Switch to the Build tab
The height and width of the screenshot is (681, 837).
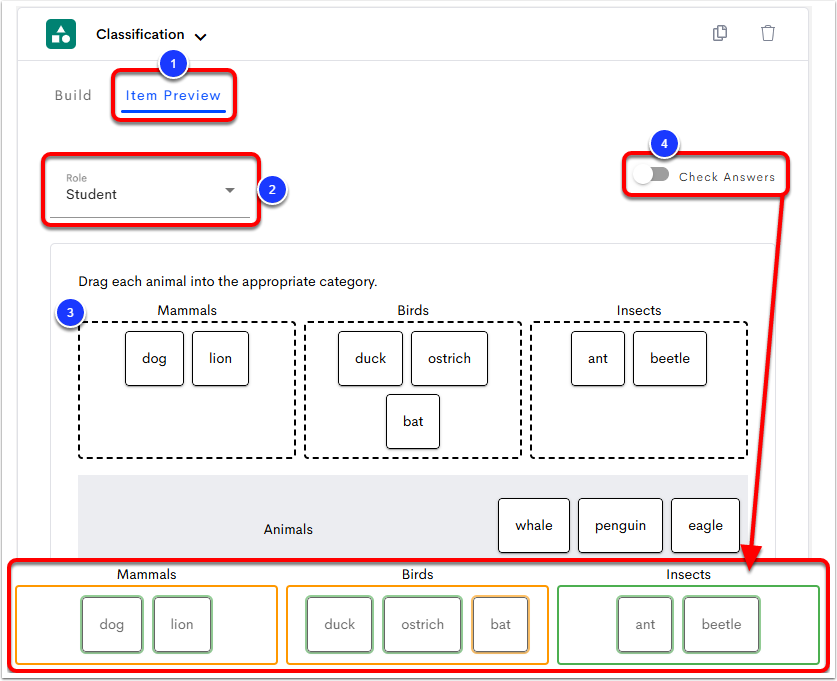tap(73, 96)
